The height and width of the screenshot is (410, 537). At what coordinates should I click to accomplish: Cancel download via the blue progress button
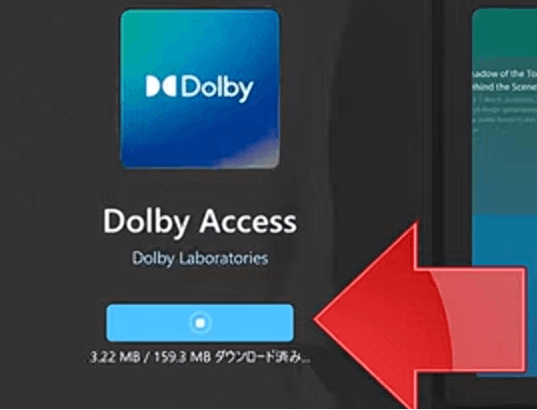point(200,323)
